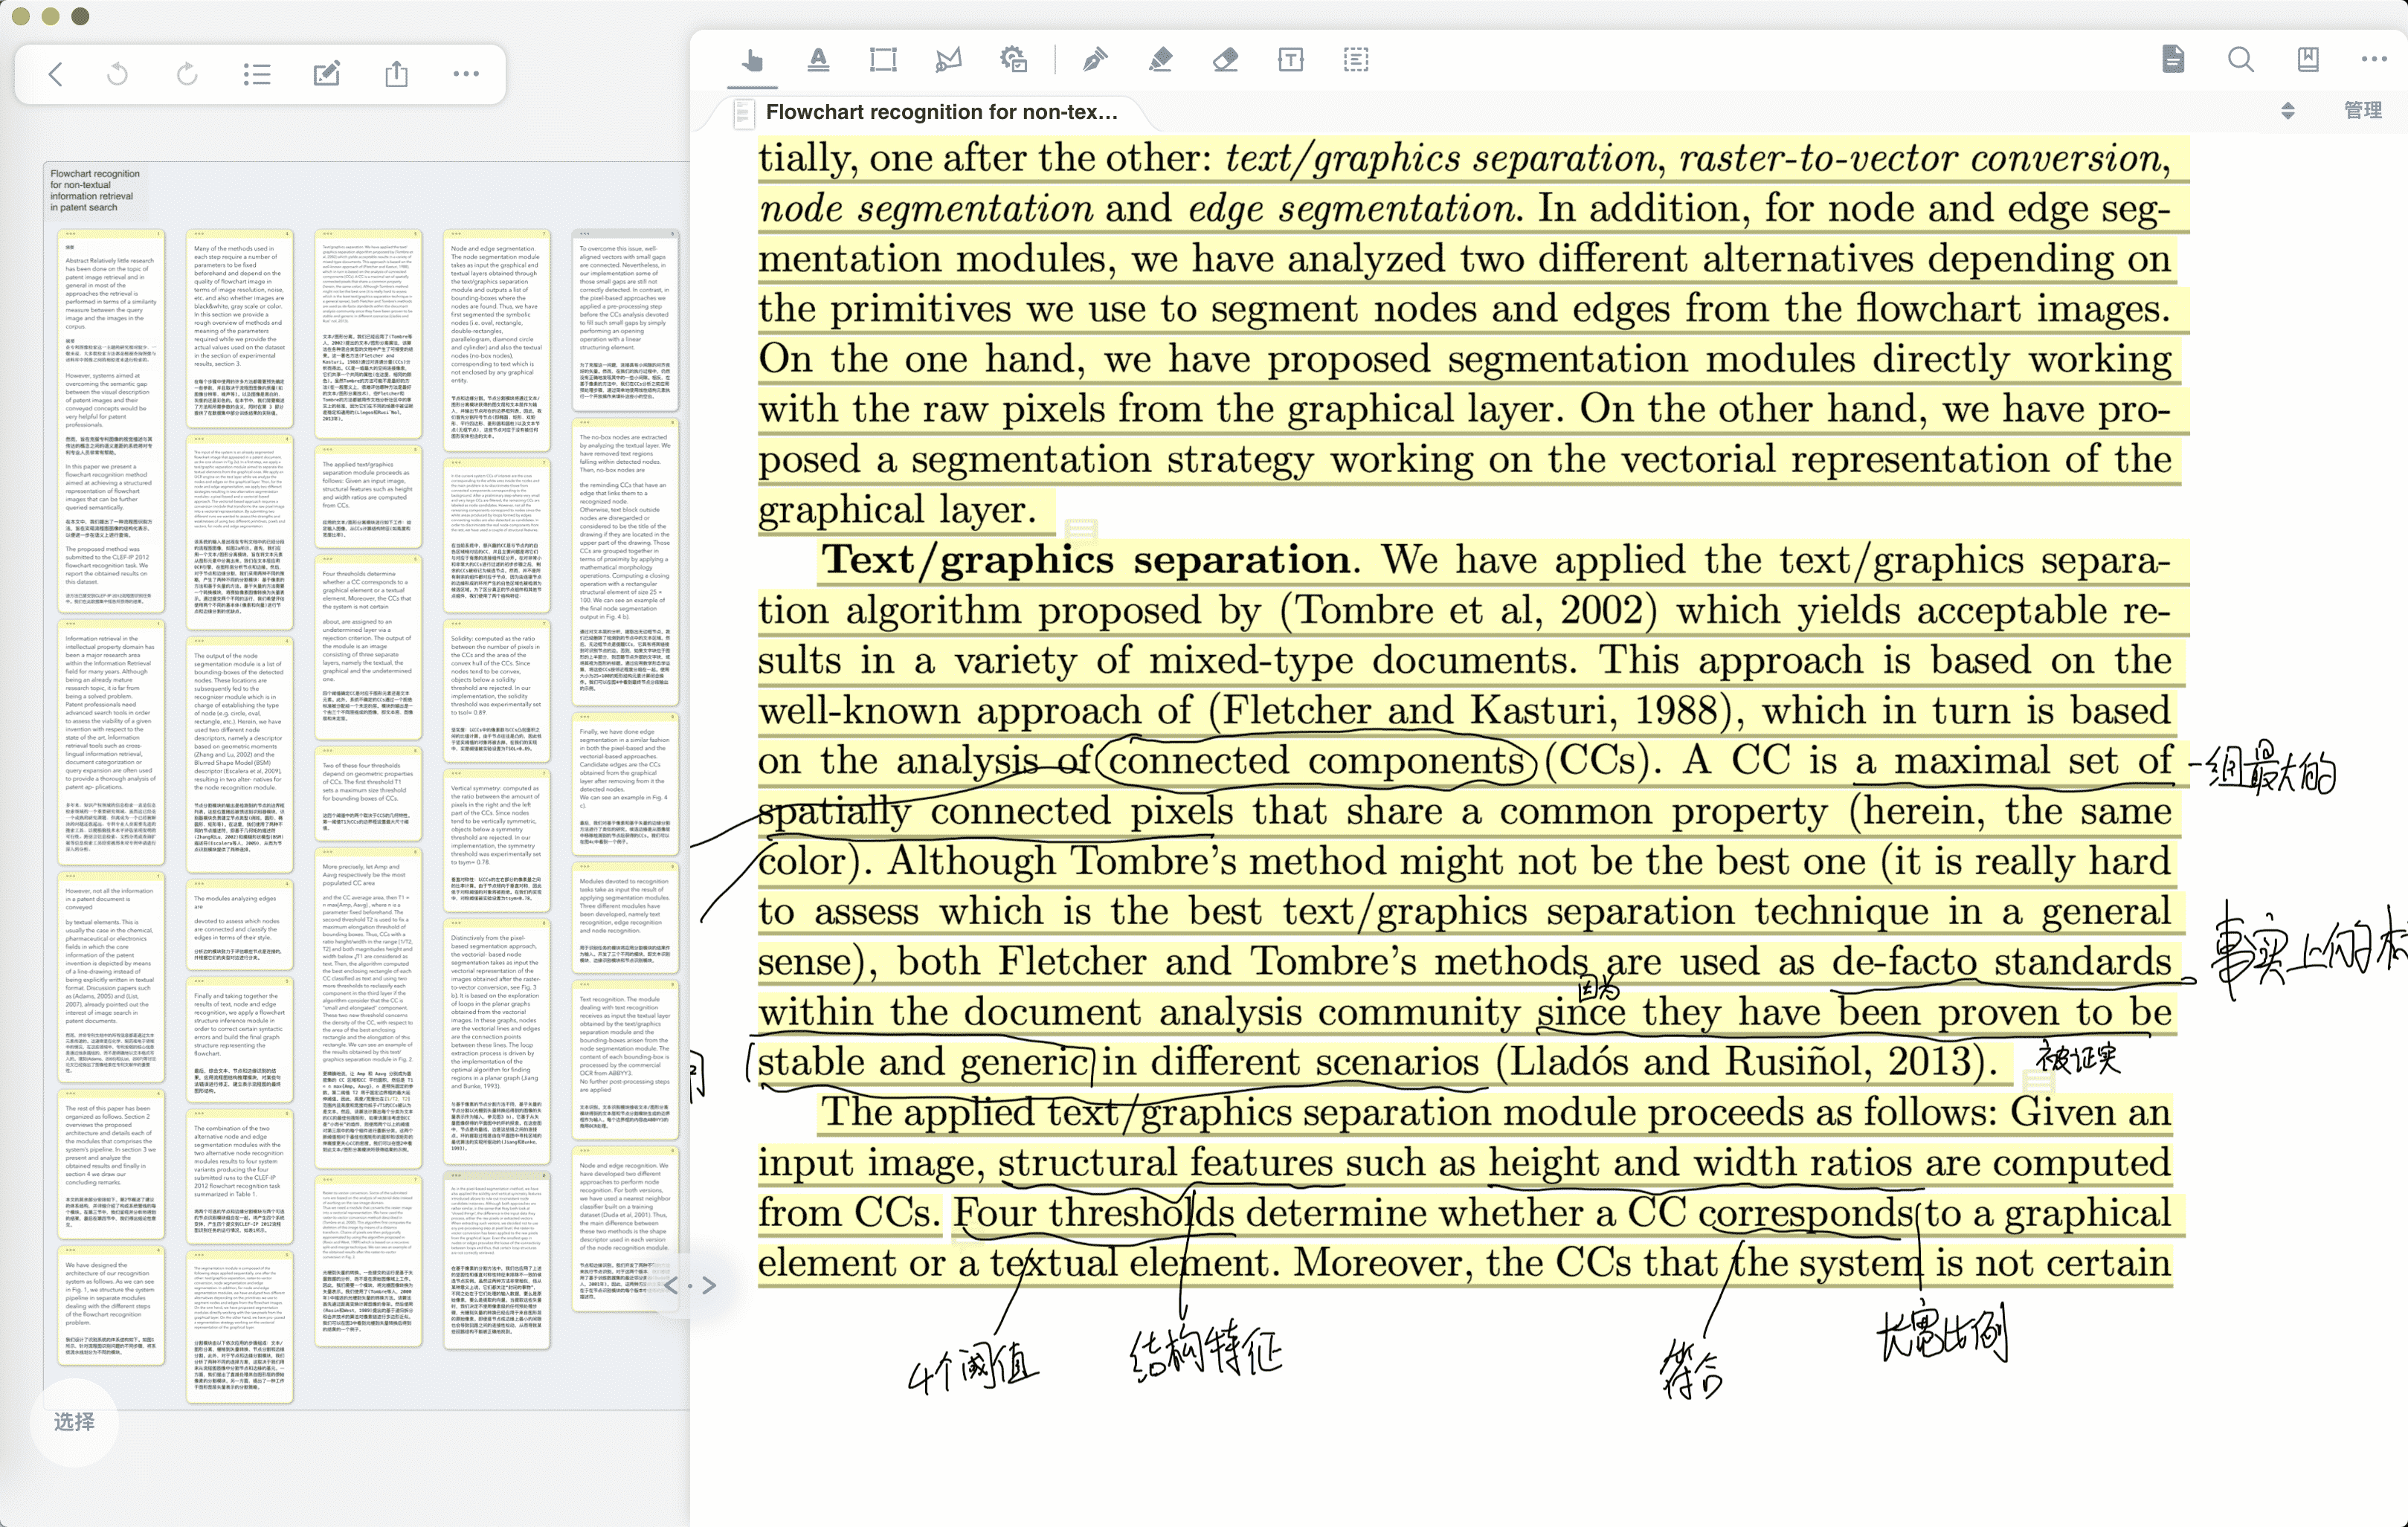
Task: Select the rectangle selection tool
Action: [883, 61]
